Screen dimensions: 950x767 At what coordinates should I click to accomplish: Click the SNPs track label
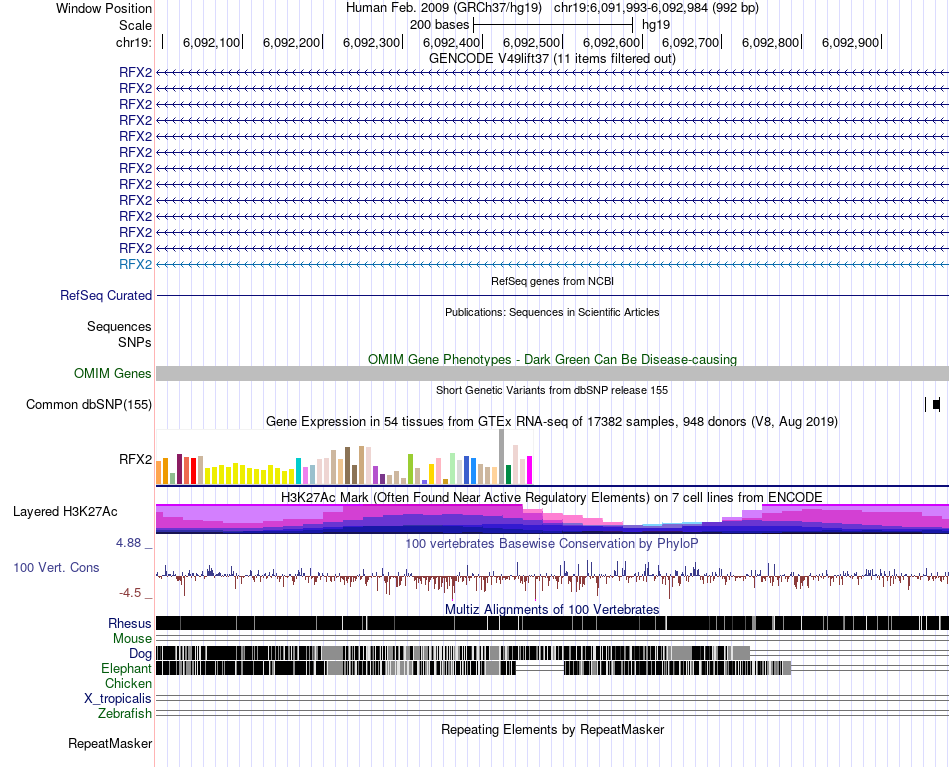135,342
